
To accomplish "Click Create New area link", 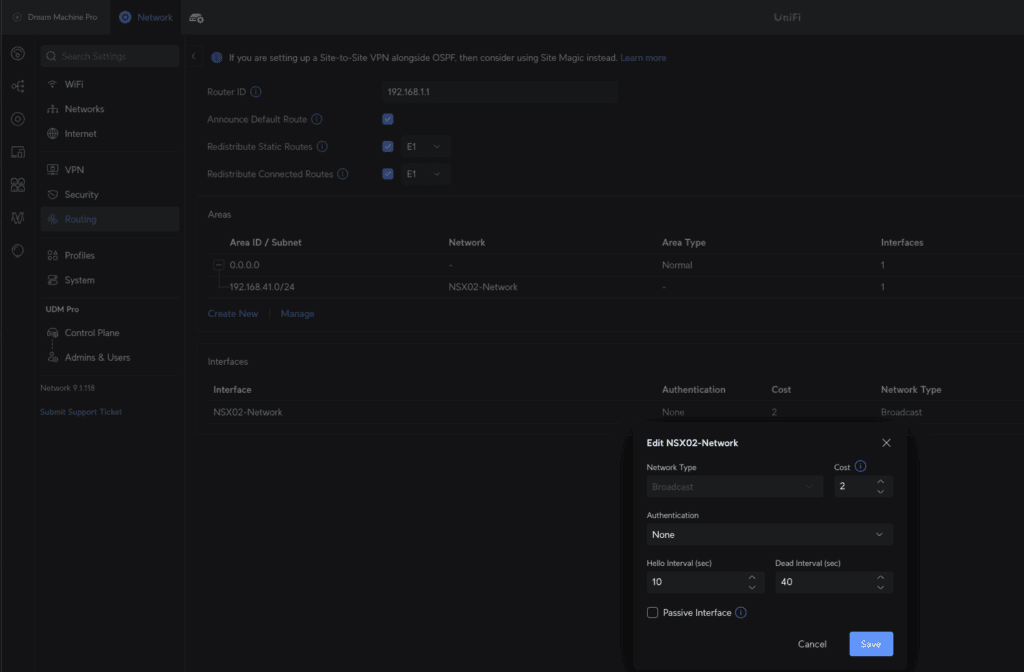I will click(x=232, y=313).
